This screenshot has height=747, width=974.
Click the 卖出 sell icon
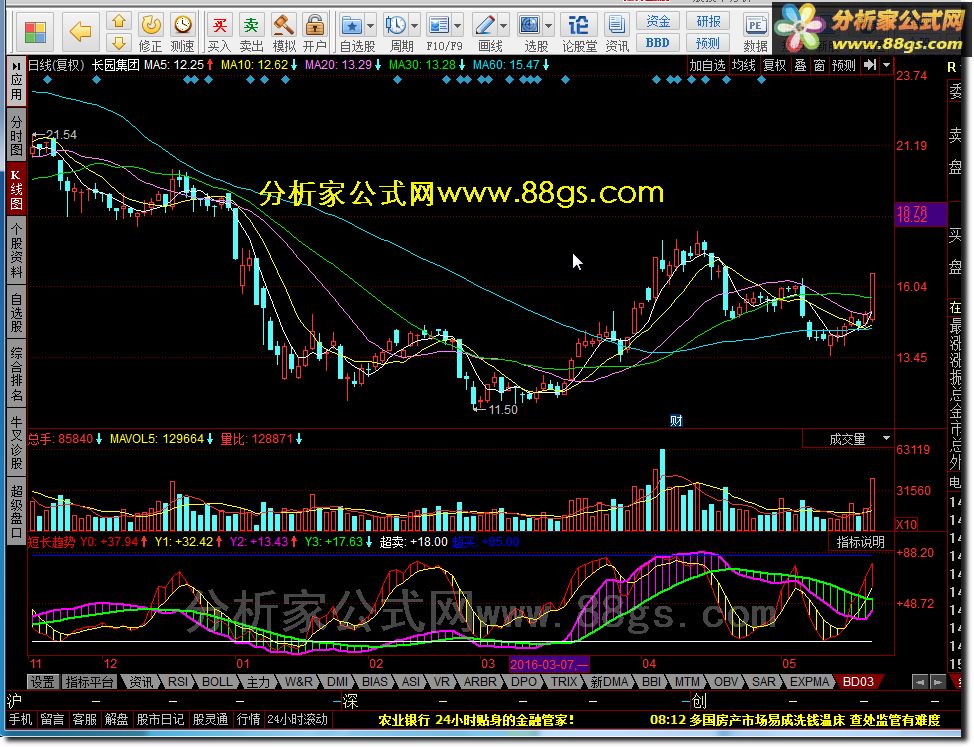[x=251, y=31]
